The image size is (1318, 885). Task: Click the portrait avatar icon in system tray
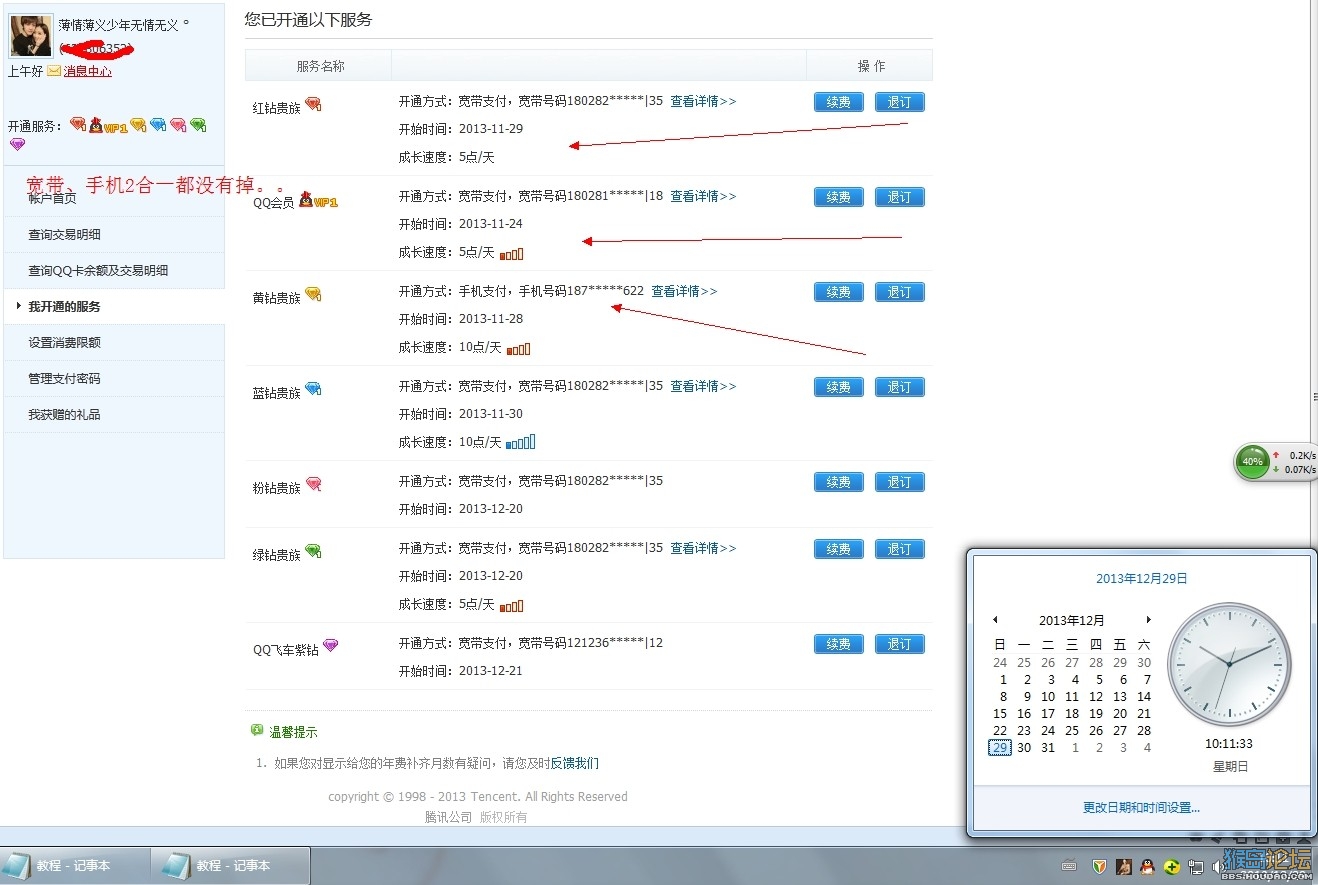pos(1123,866)
